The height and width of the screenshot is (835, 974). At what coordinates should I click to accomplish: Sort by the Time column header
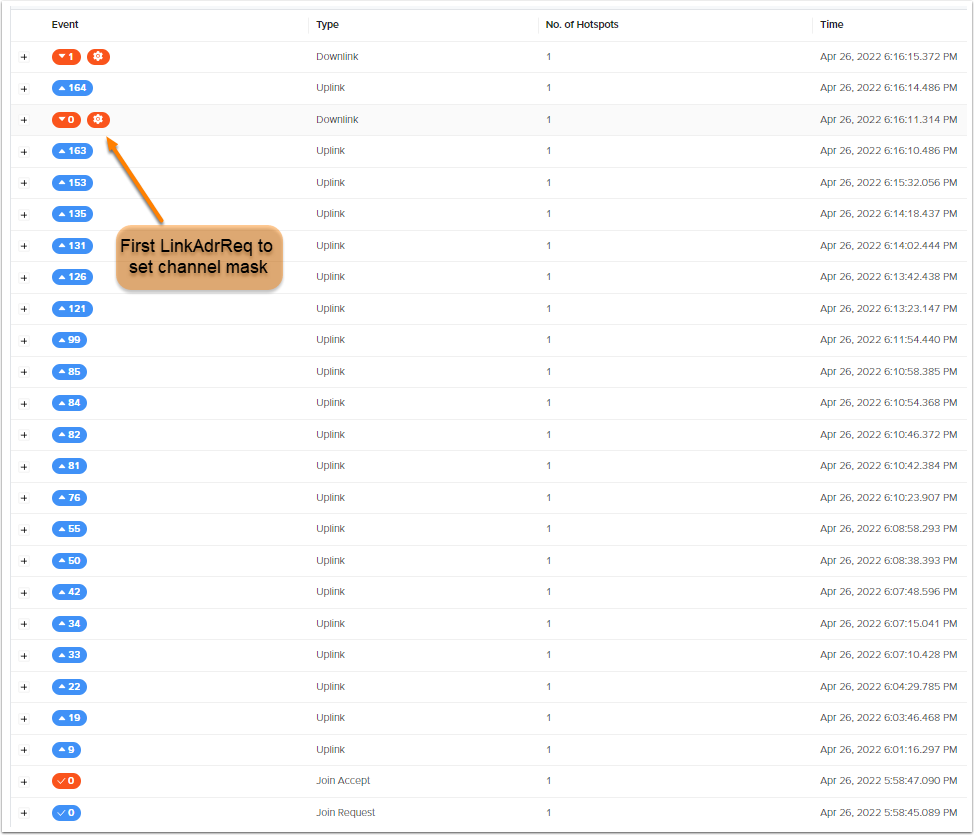tap(833, 24)
